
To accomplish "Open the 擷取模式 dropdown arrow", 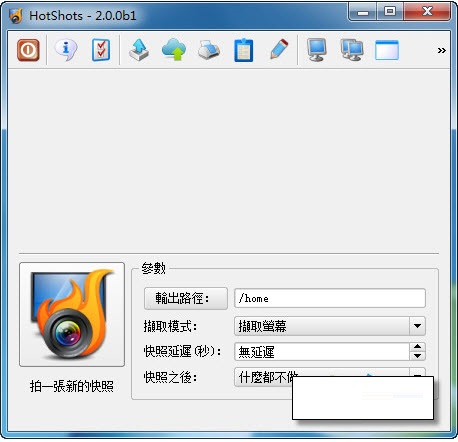I will (x=417, y=326).
